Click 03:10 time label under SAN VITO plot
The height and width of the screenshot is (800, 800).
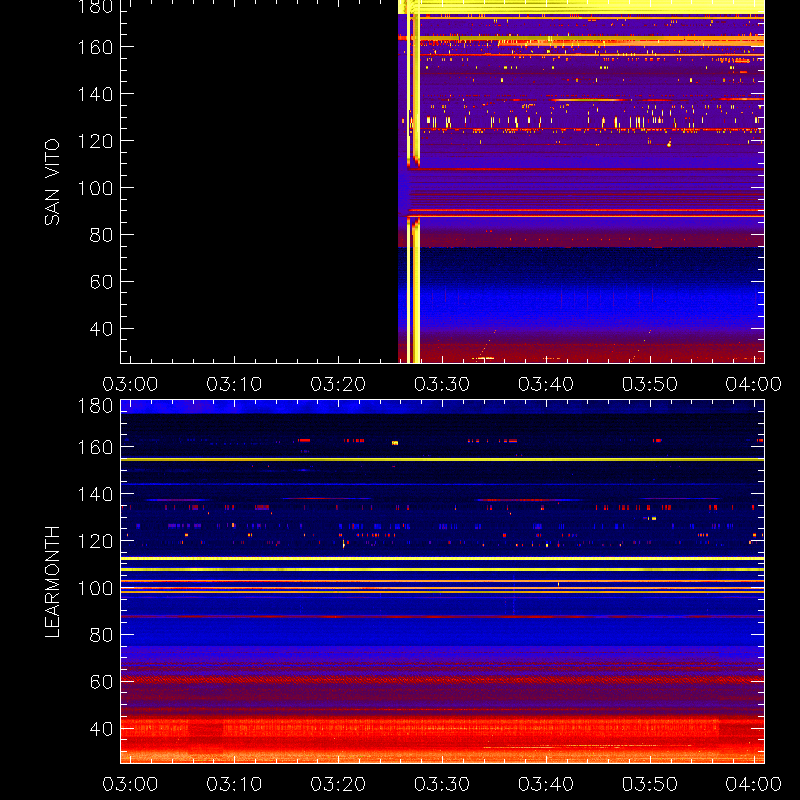[x=234, y=384]
